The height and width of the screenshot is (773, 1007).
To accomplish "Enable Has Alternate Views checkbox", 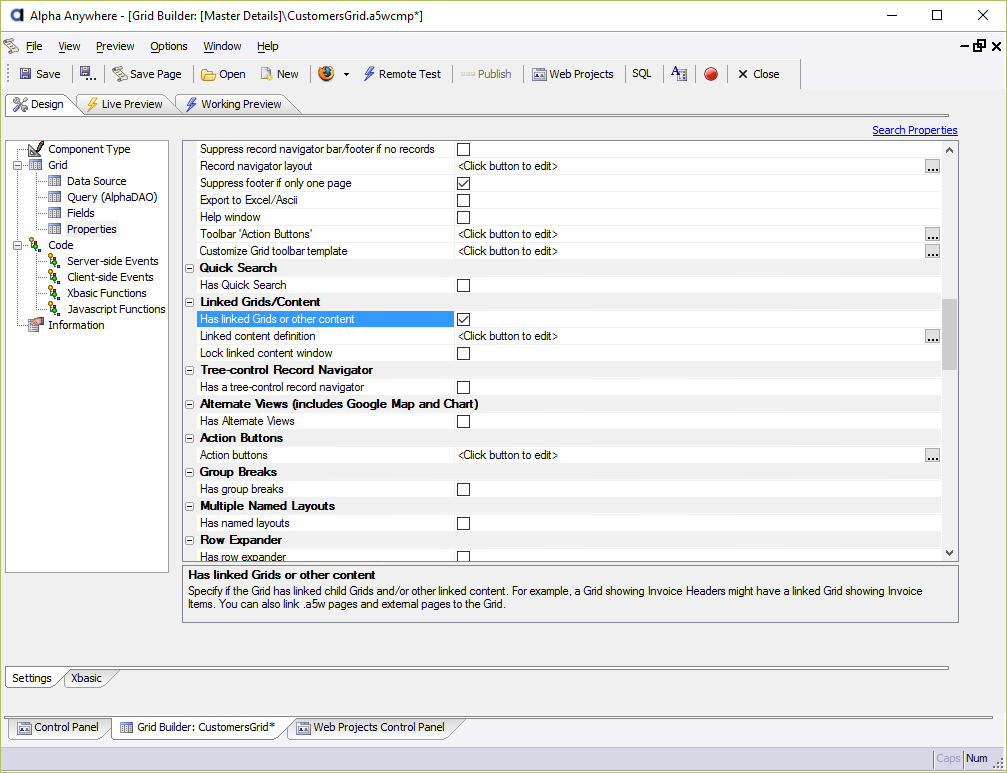I will click(463, 422).
